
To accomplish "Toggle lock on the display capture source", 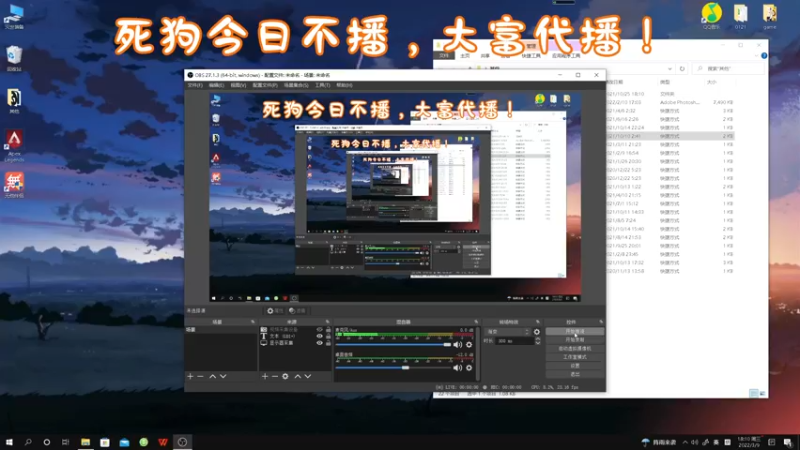I will pyautogui.click(x=328, y=343).
